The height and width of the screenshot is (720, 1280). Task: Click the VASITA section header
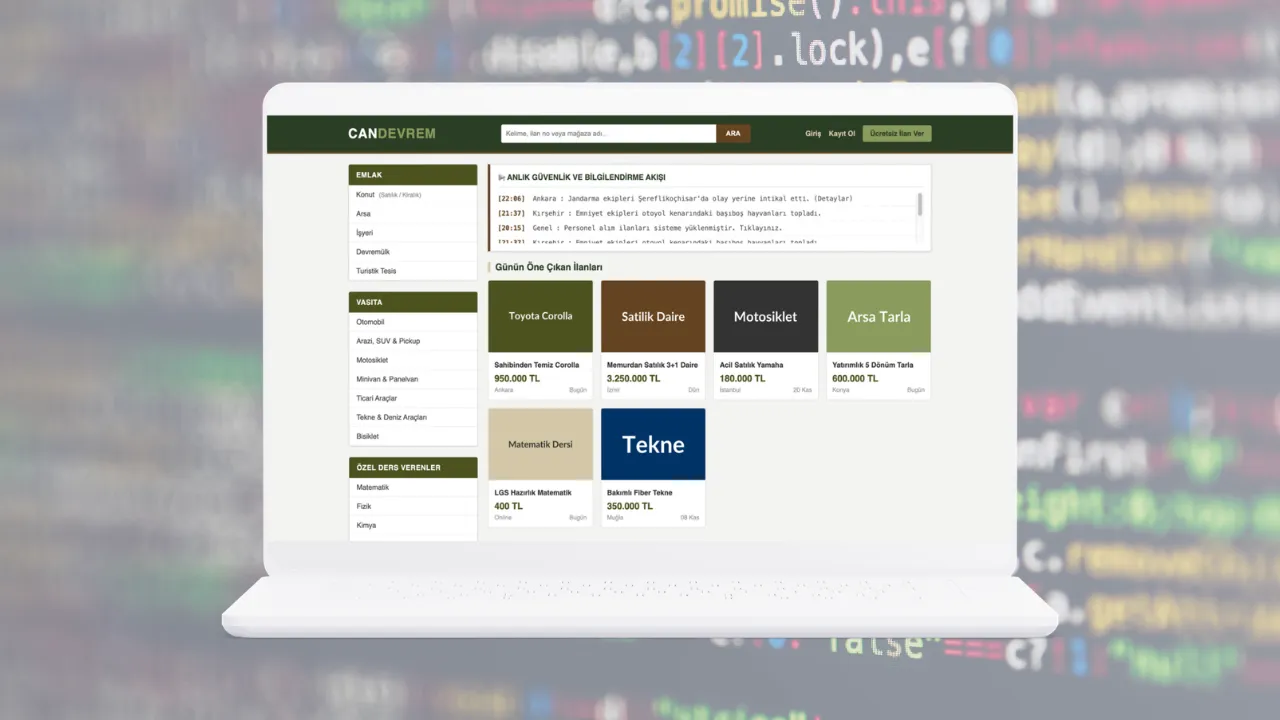pos(413,302)
